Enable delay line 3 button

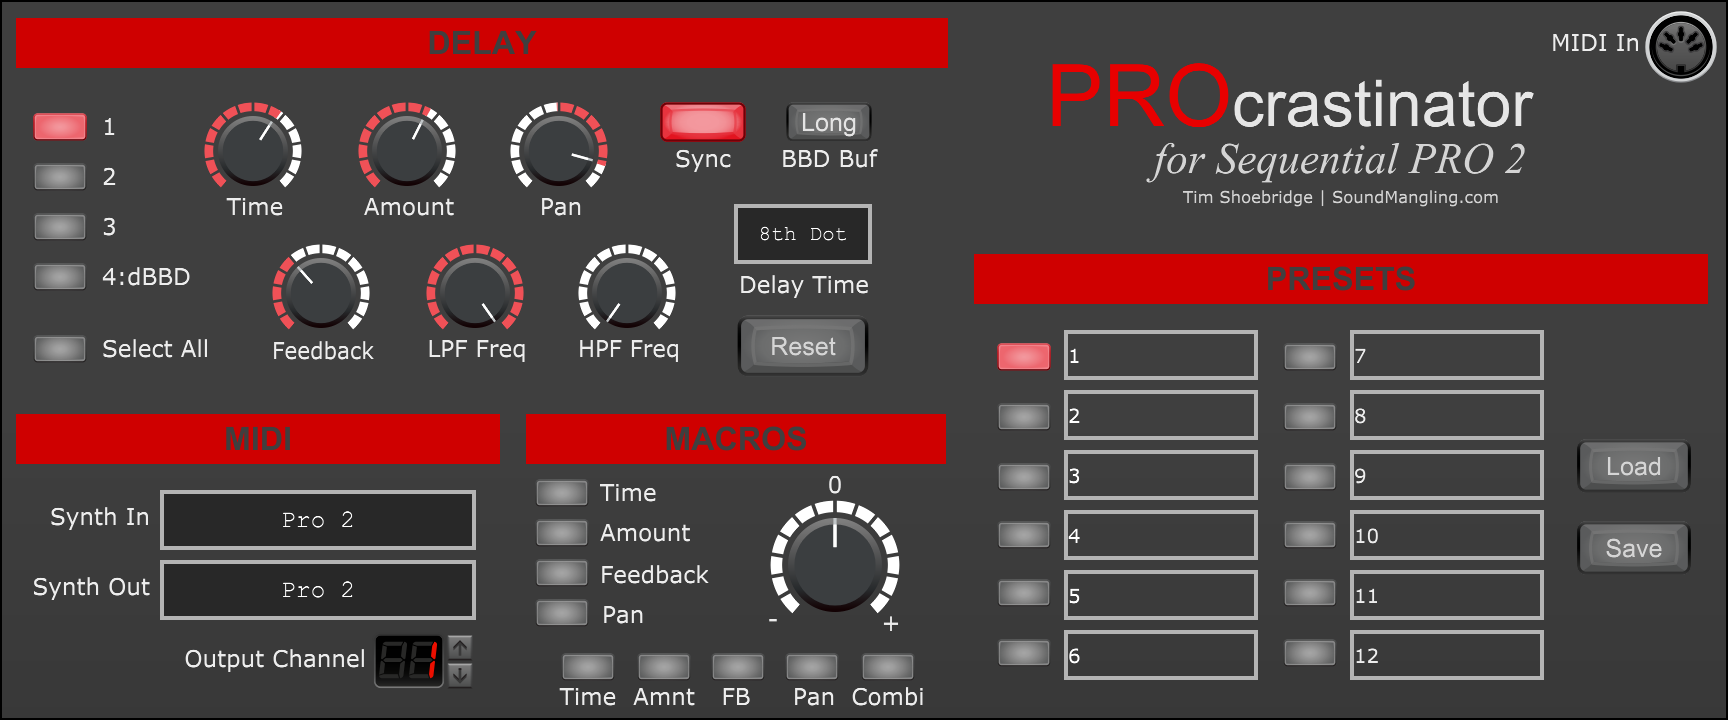click(x=60, y=226)
